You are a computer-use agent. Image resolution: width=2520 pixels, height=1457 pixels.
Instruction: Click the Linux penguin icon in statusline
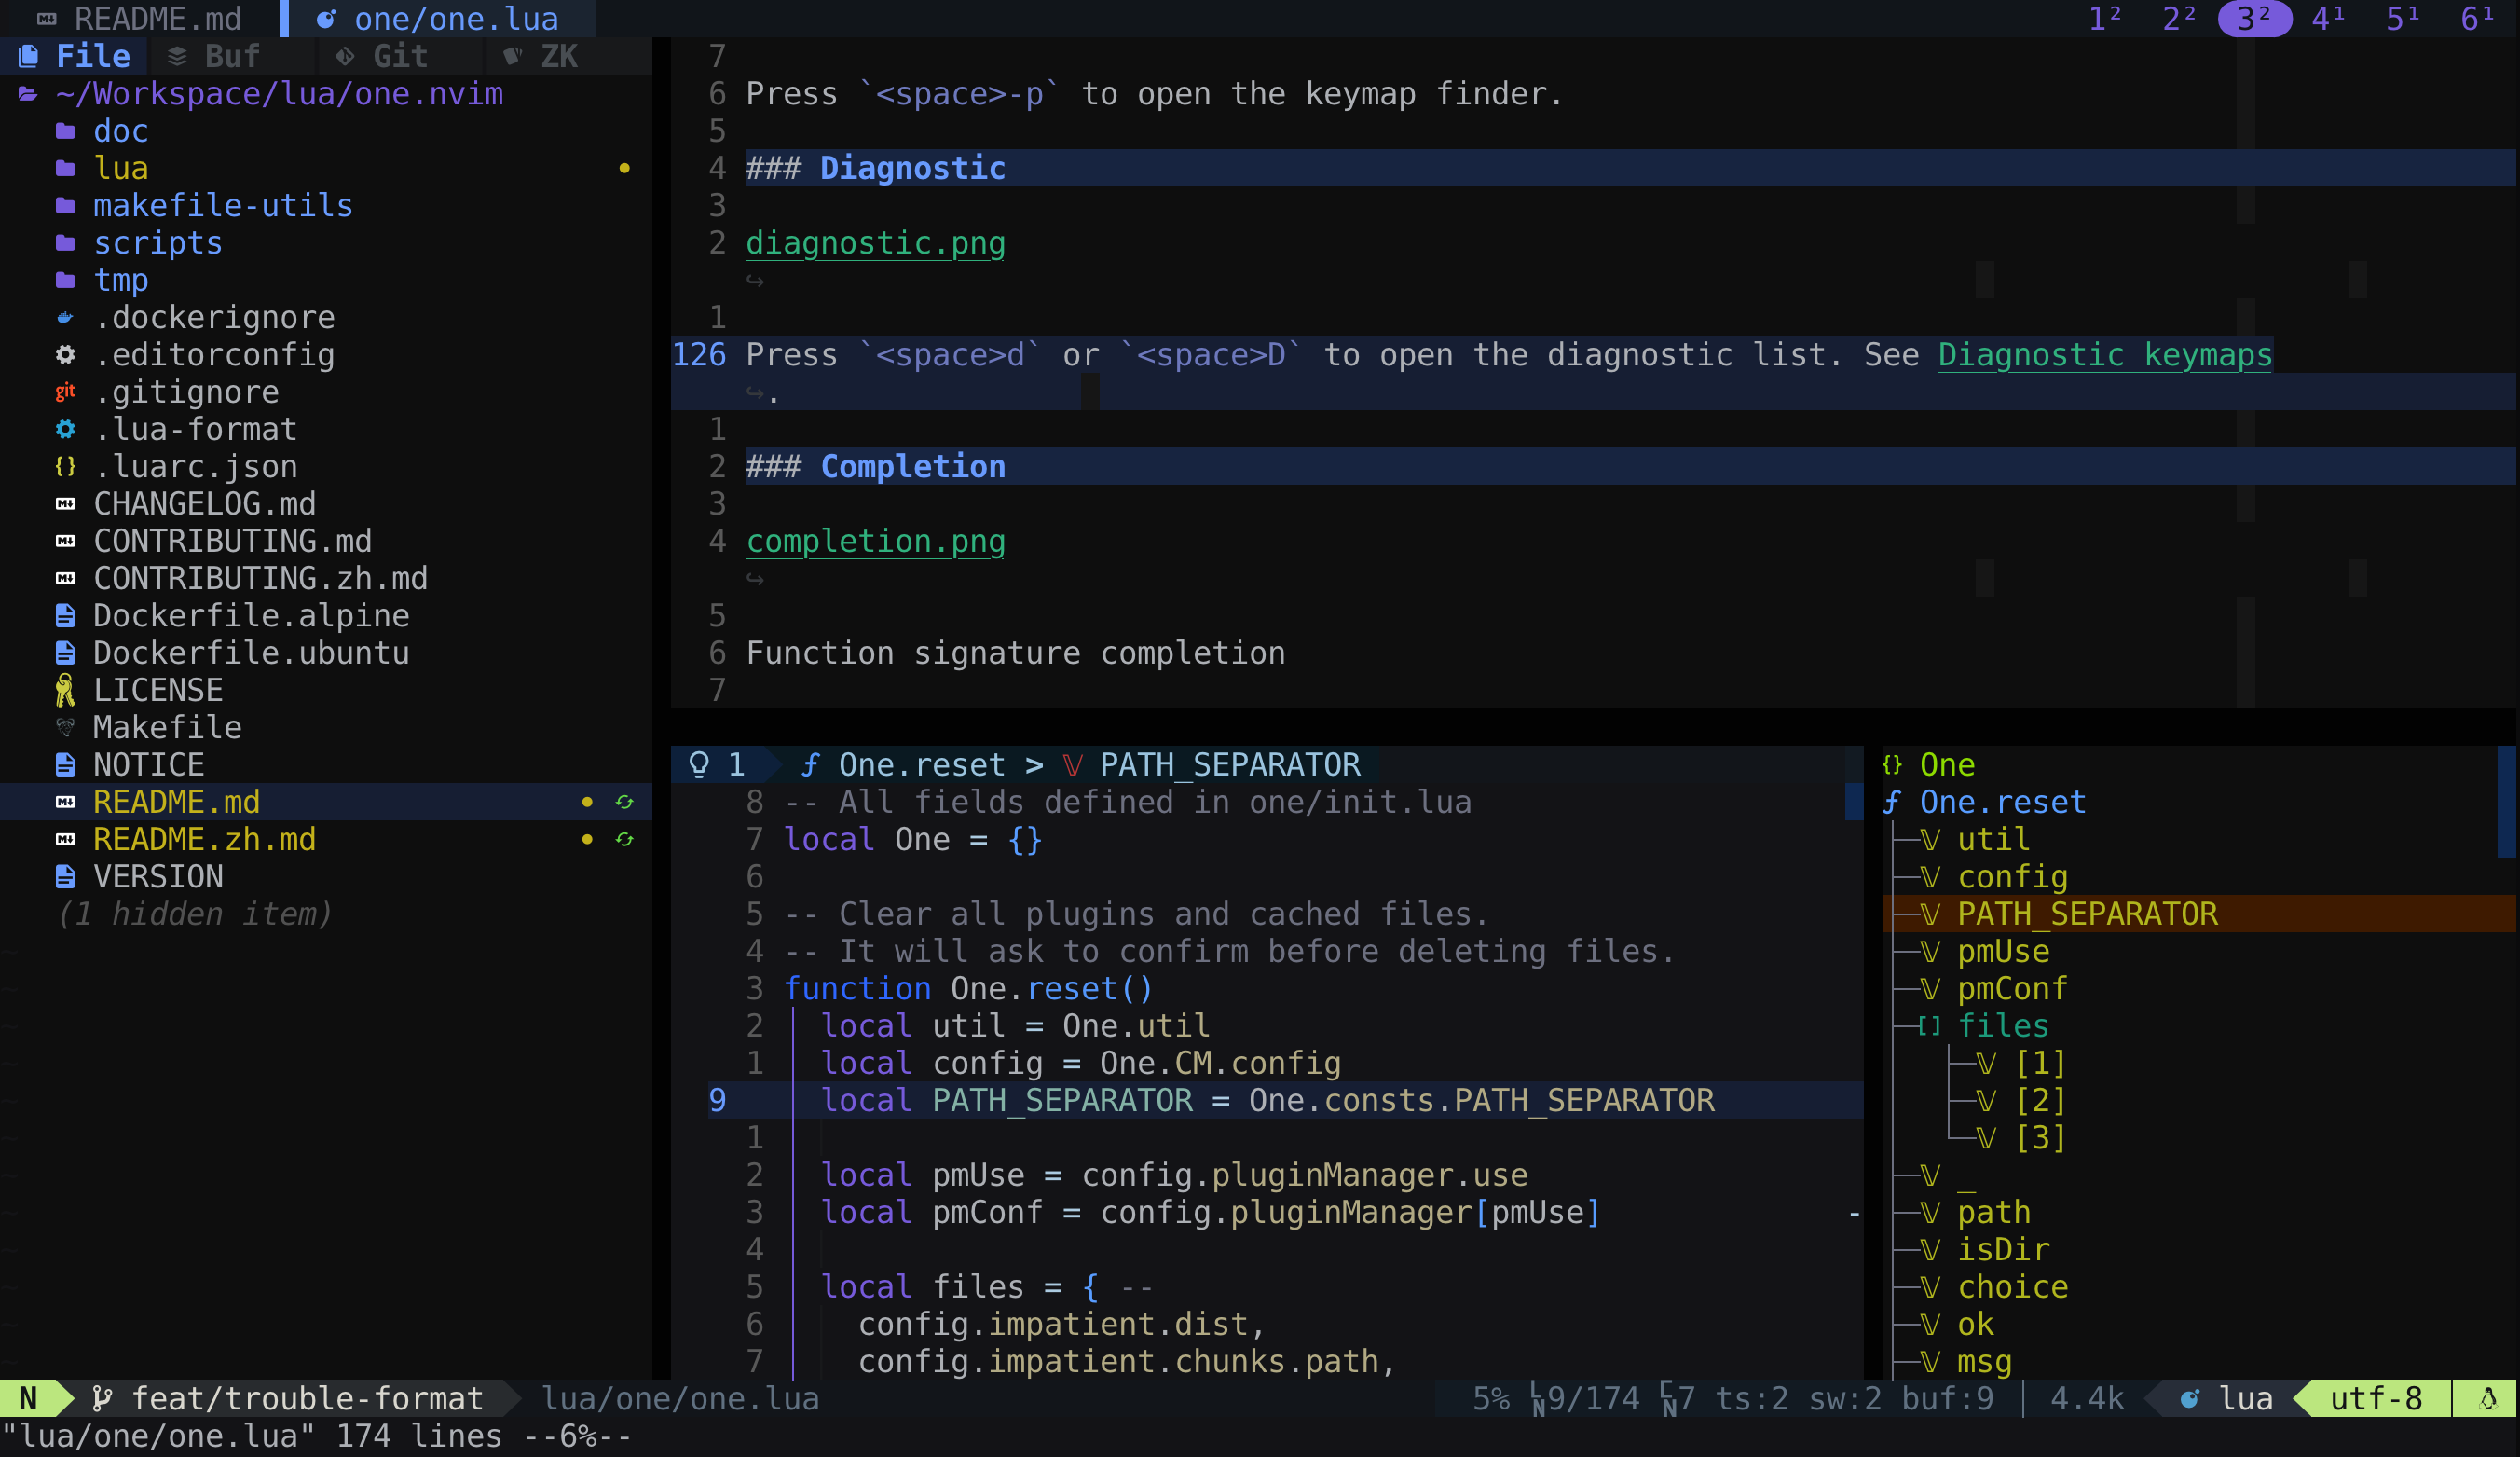pyautogui.click(x=2489, y=1398)
